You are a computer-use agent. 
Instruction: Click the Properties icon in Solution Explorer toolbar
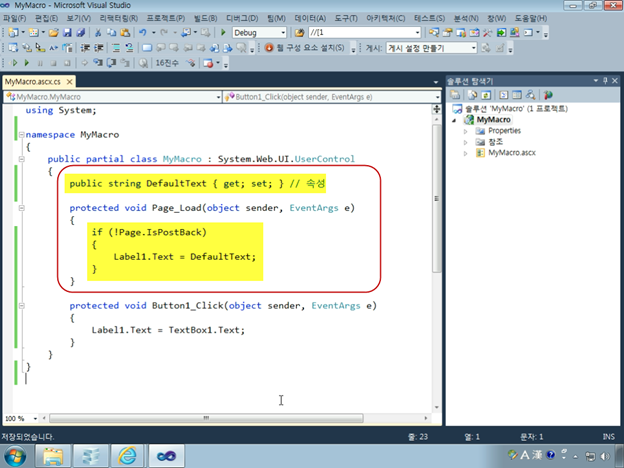[455, 95]
